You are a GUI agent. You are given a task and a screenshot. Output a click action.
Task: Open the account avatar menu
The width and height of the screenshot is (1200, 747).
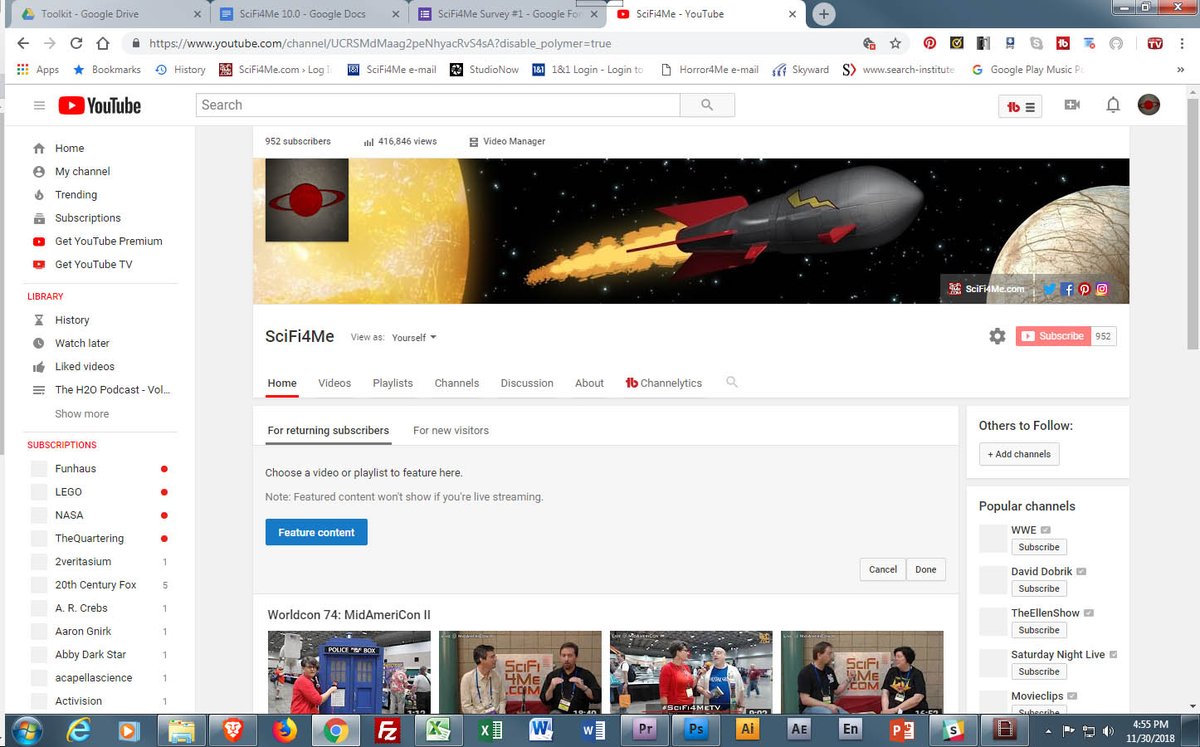(1149, 105)
